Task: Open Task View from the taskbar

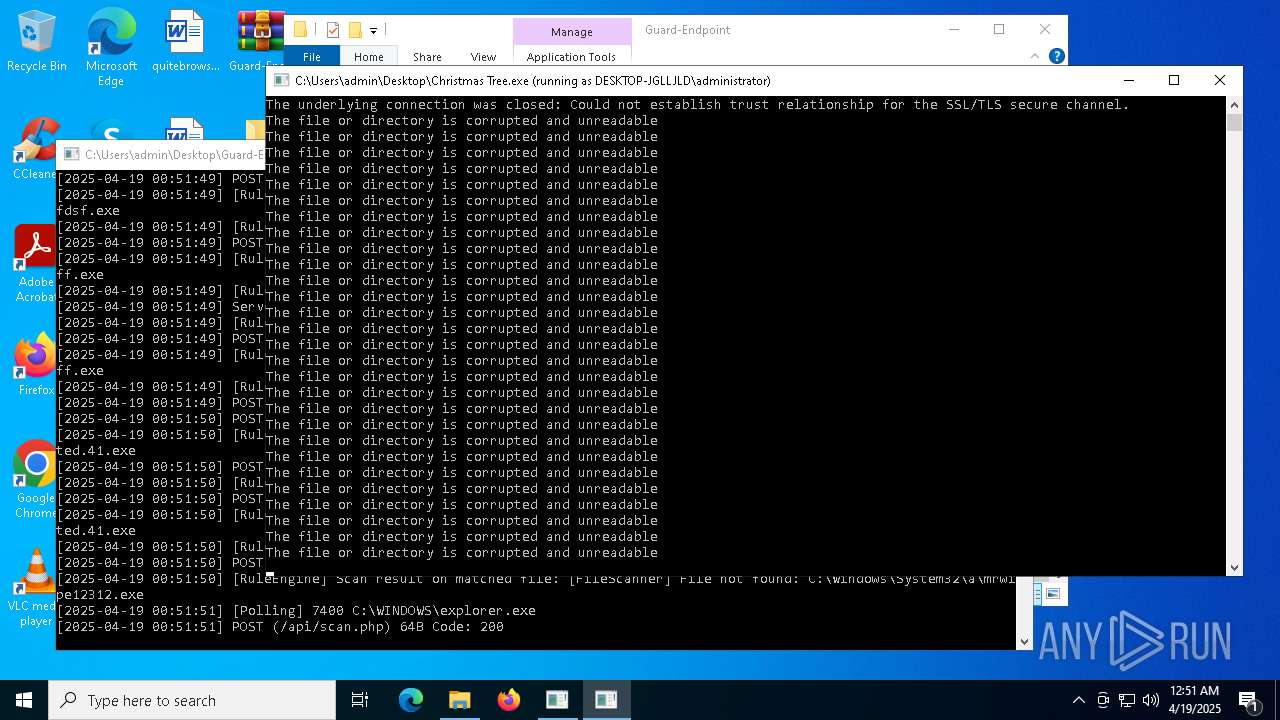Action: tap(360, 700)
